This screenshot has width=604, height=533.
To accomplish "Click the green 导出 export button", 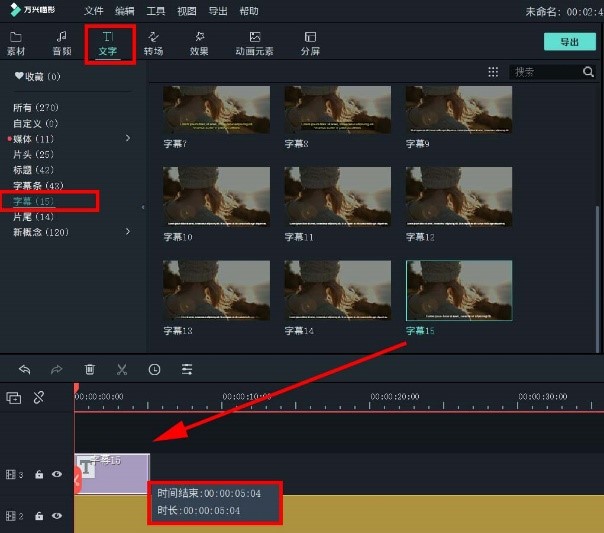I will (570, 42).
